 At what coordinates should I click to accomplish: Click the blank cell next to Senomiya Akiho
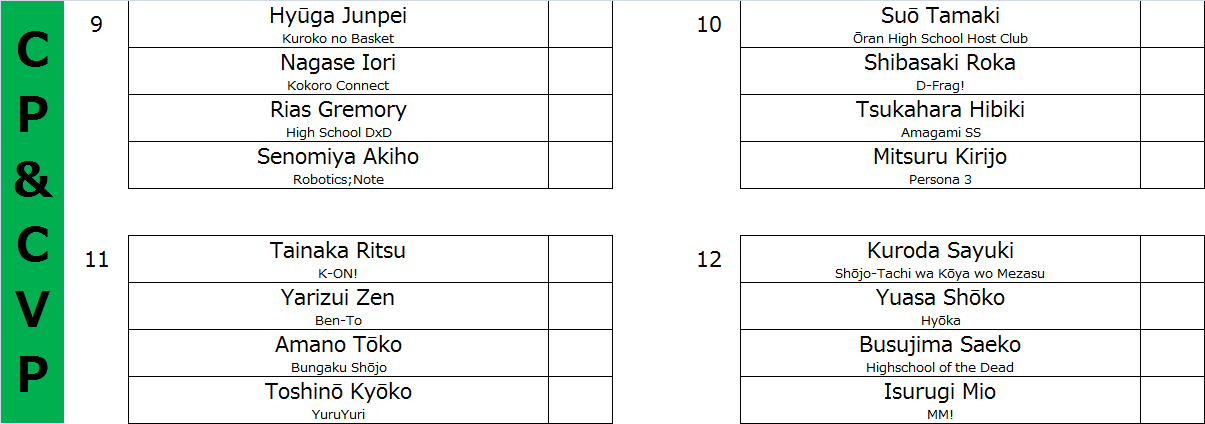click(580, 165)
